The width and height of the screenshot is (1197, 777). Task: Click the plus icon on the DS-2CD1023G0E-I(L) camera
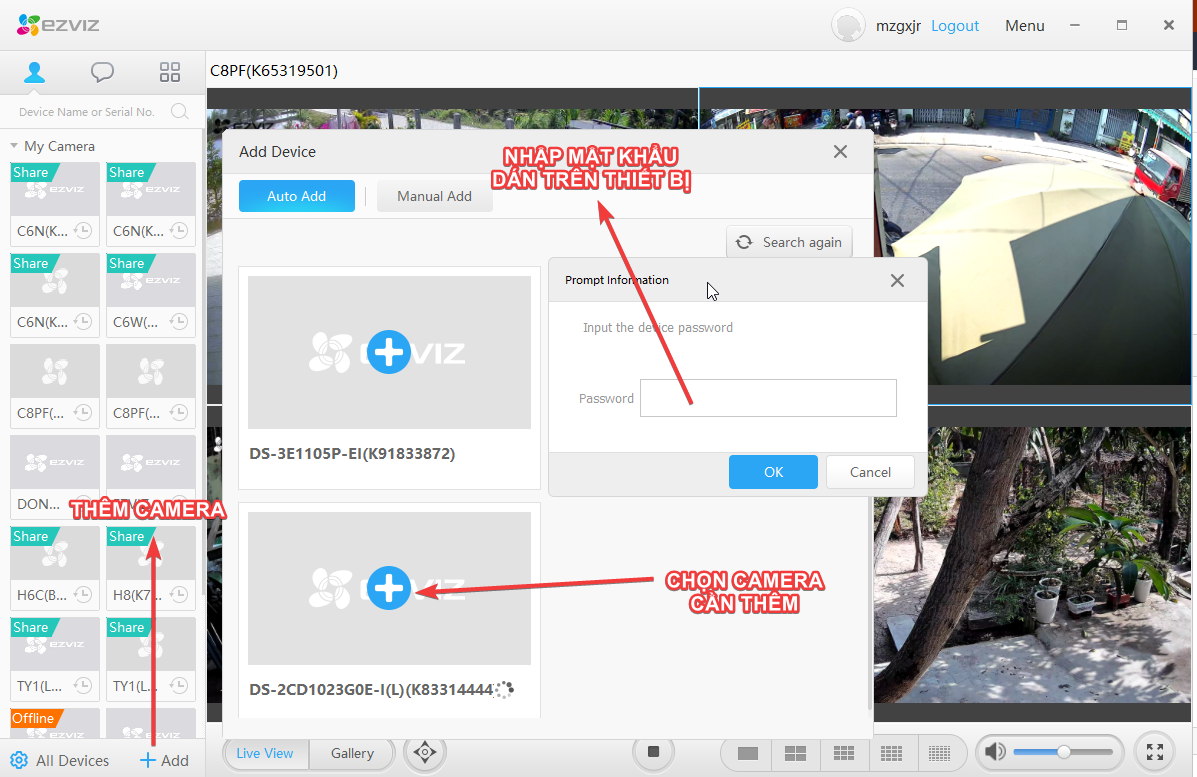[x=389, y=589]
